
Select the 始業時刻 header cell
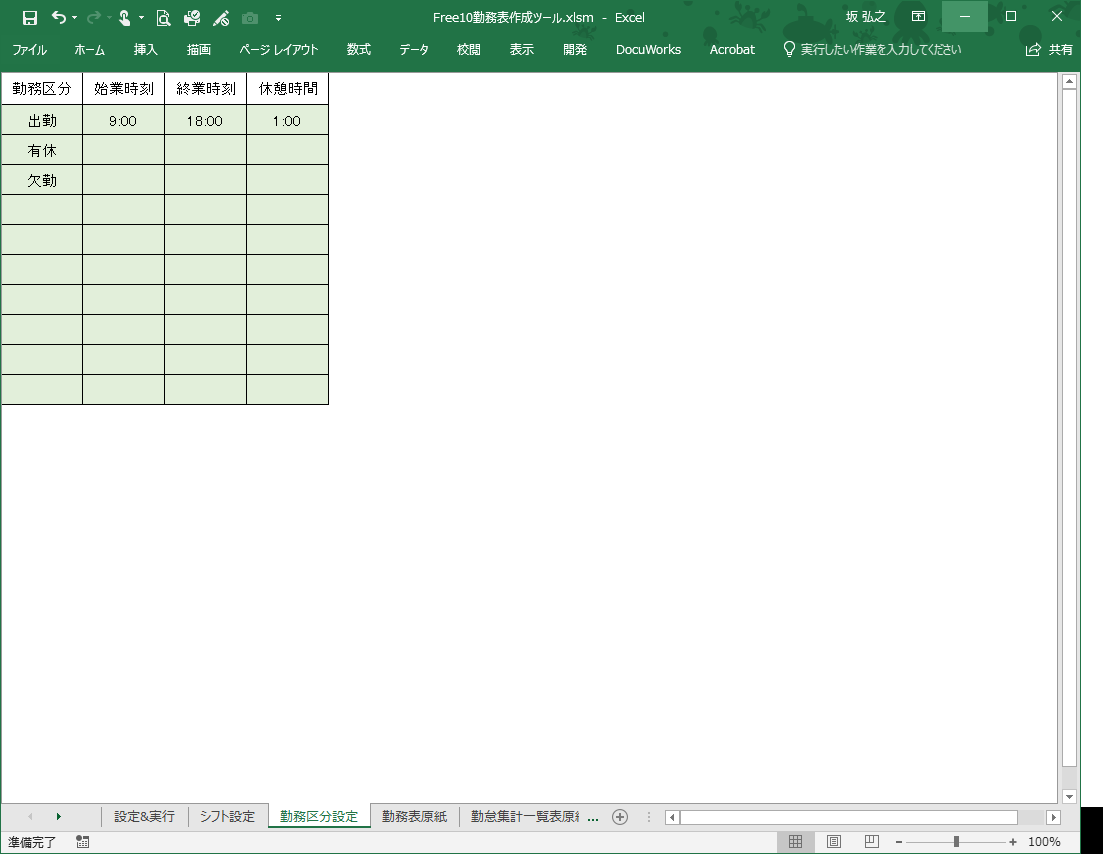124,89
